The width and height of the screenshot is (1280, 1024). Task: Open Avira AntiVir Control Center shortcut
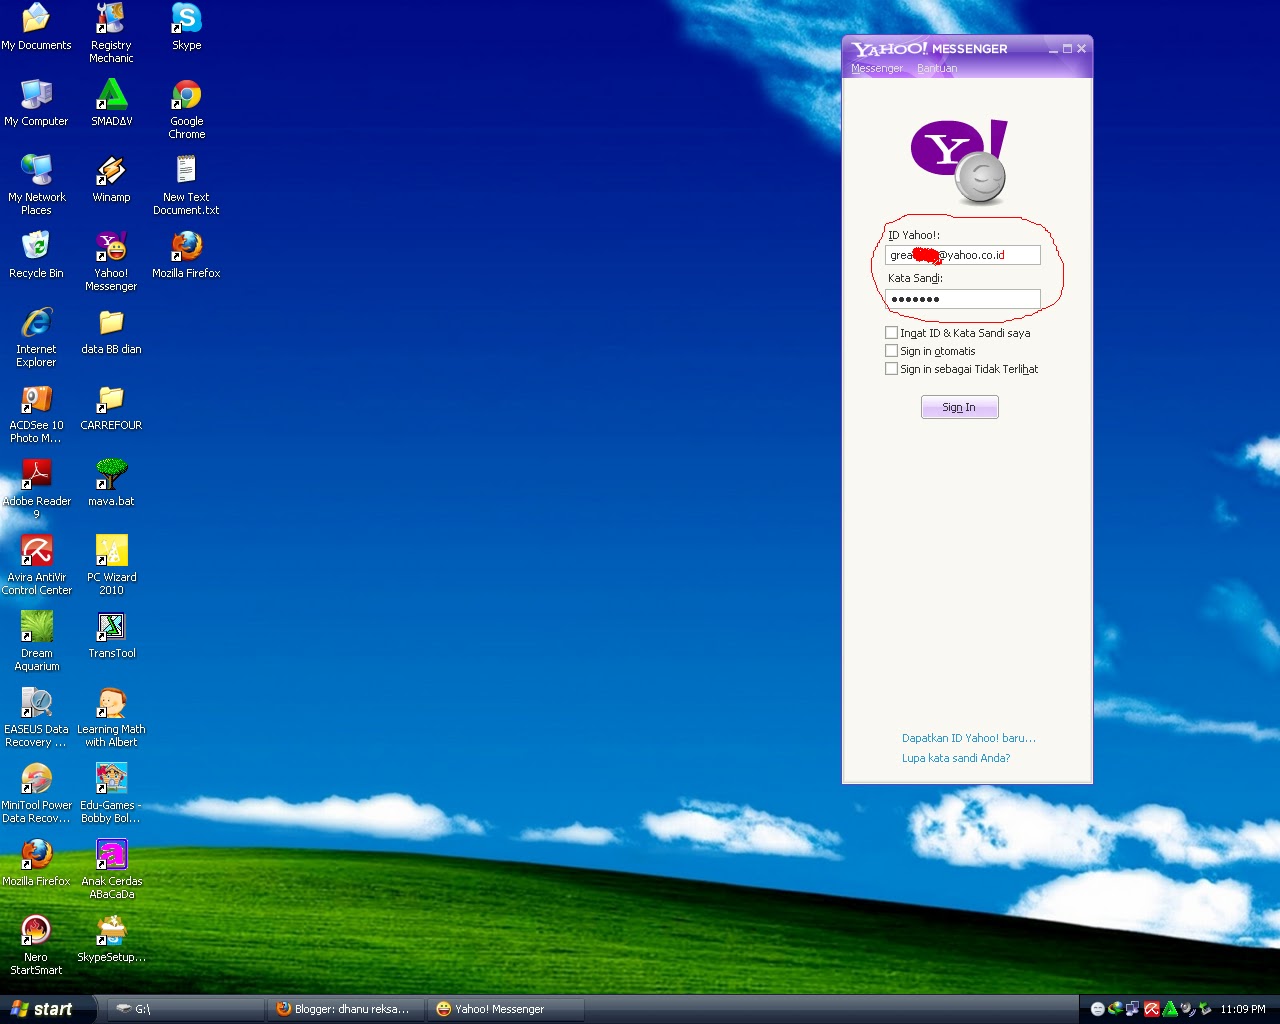point(36,565)
